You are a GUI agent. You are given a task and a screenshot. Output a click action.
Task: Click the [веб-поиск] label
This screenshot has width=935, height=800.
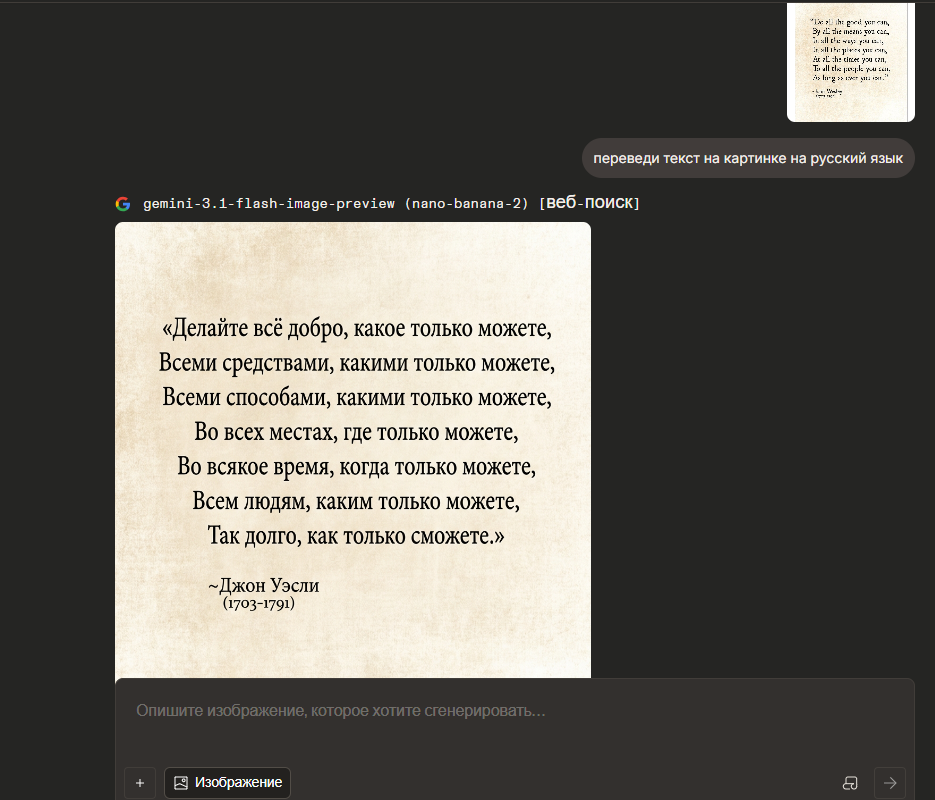click(589, 204)
